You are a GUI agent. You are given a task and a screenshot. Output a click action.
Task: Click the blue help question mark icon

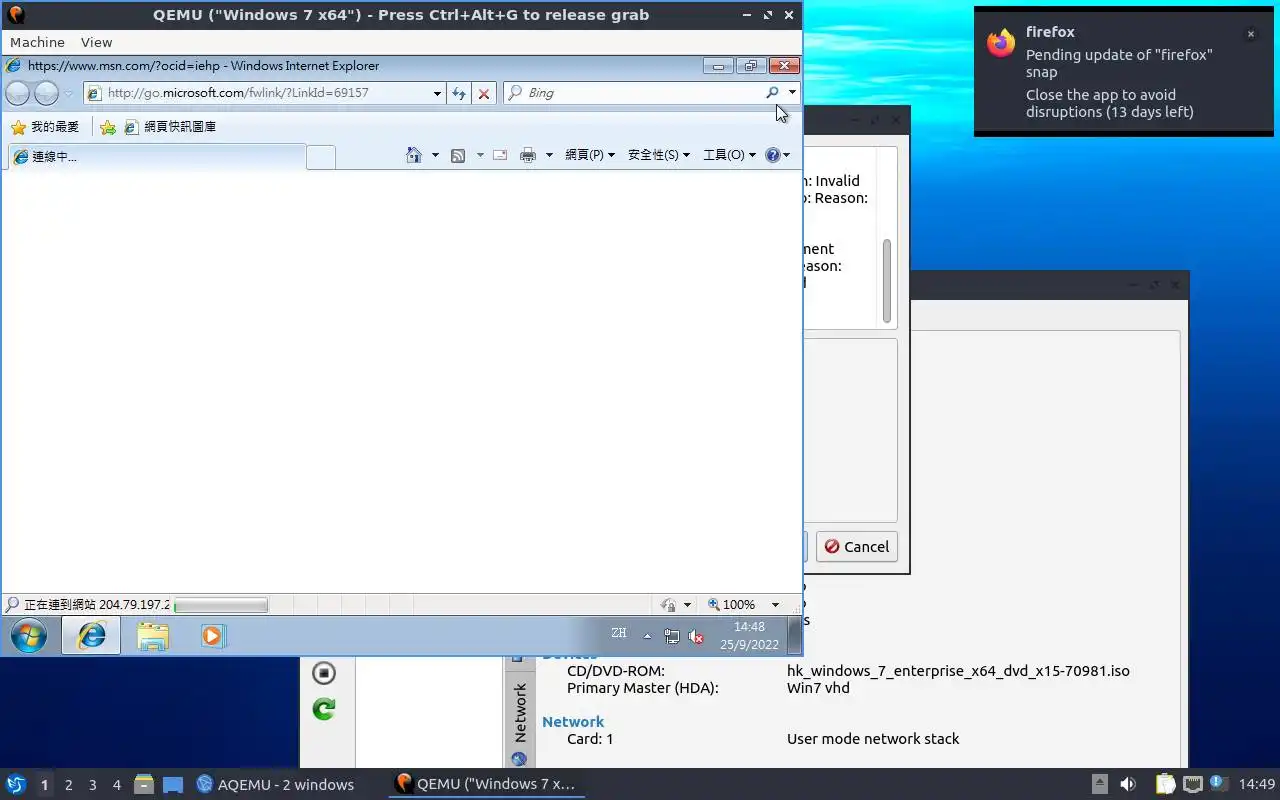[772, 155]
